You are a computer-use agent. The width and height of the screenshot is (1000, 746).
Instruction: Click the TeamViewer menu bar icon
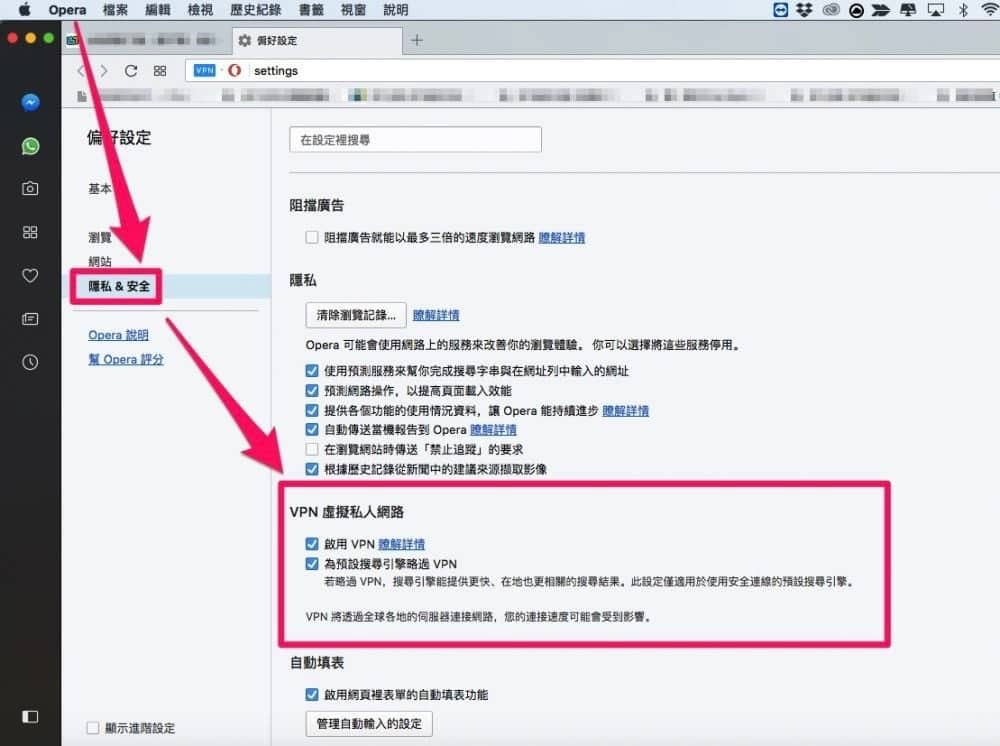click(781, 10)
